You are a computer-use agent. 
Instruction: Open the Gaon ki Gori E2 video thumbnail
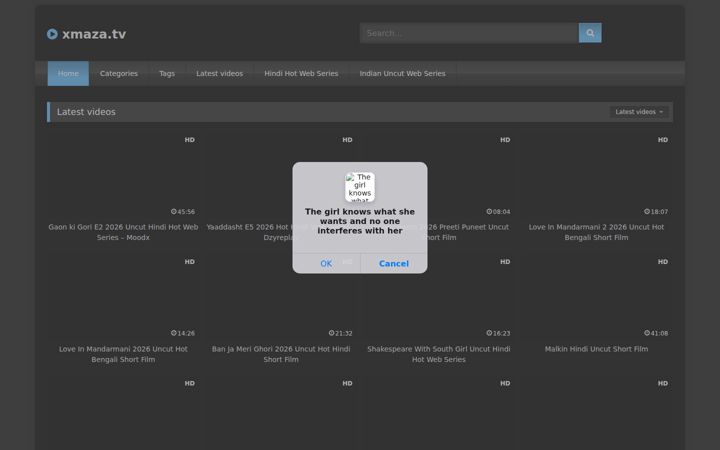coord(123,176)
